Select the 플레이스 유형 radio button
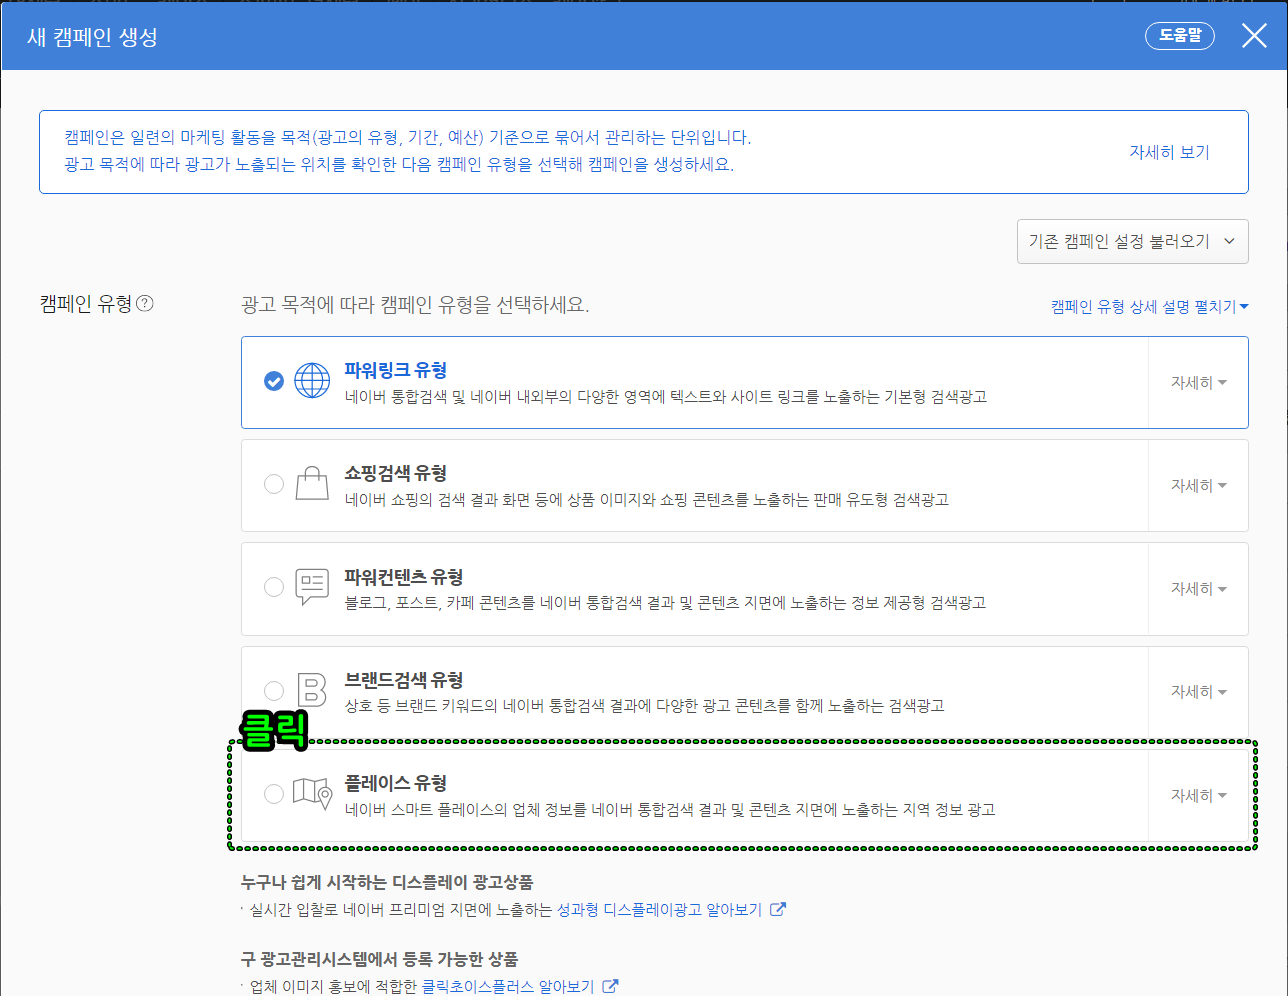Viewport: 1288px width, 996px height. 274,794
